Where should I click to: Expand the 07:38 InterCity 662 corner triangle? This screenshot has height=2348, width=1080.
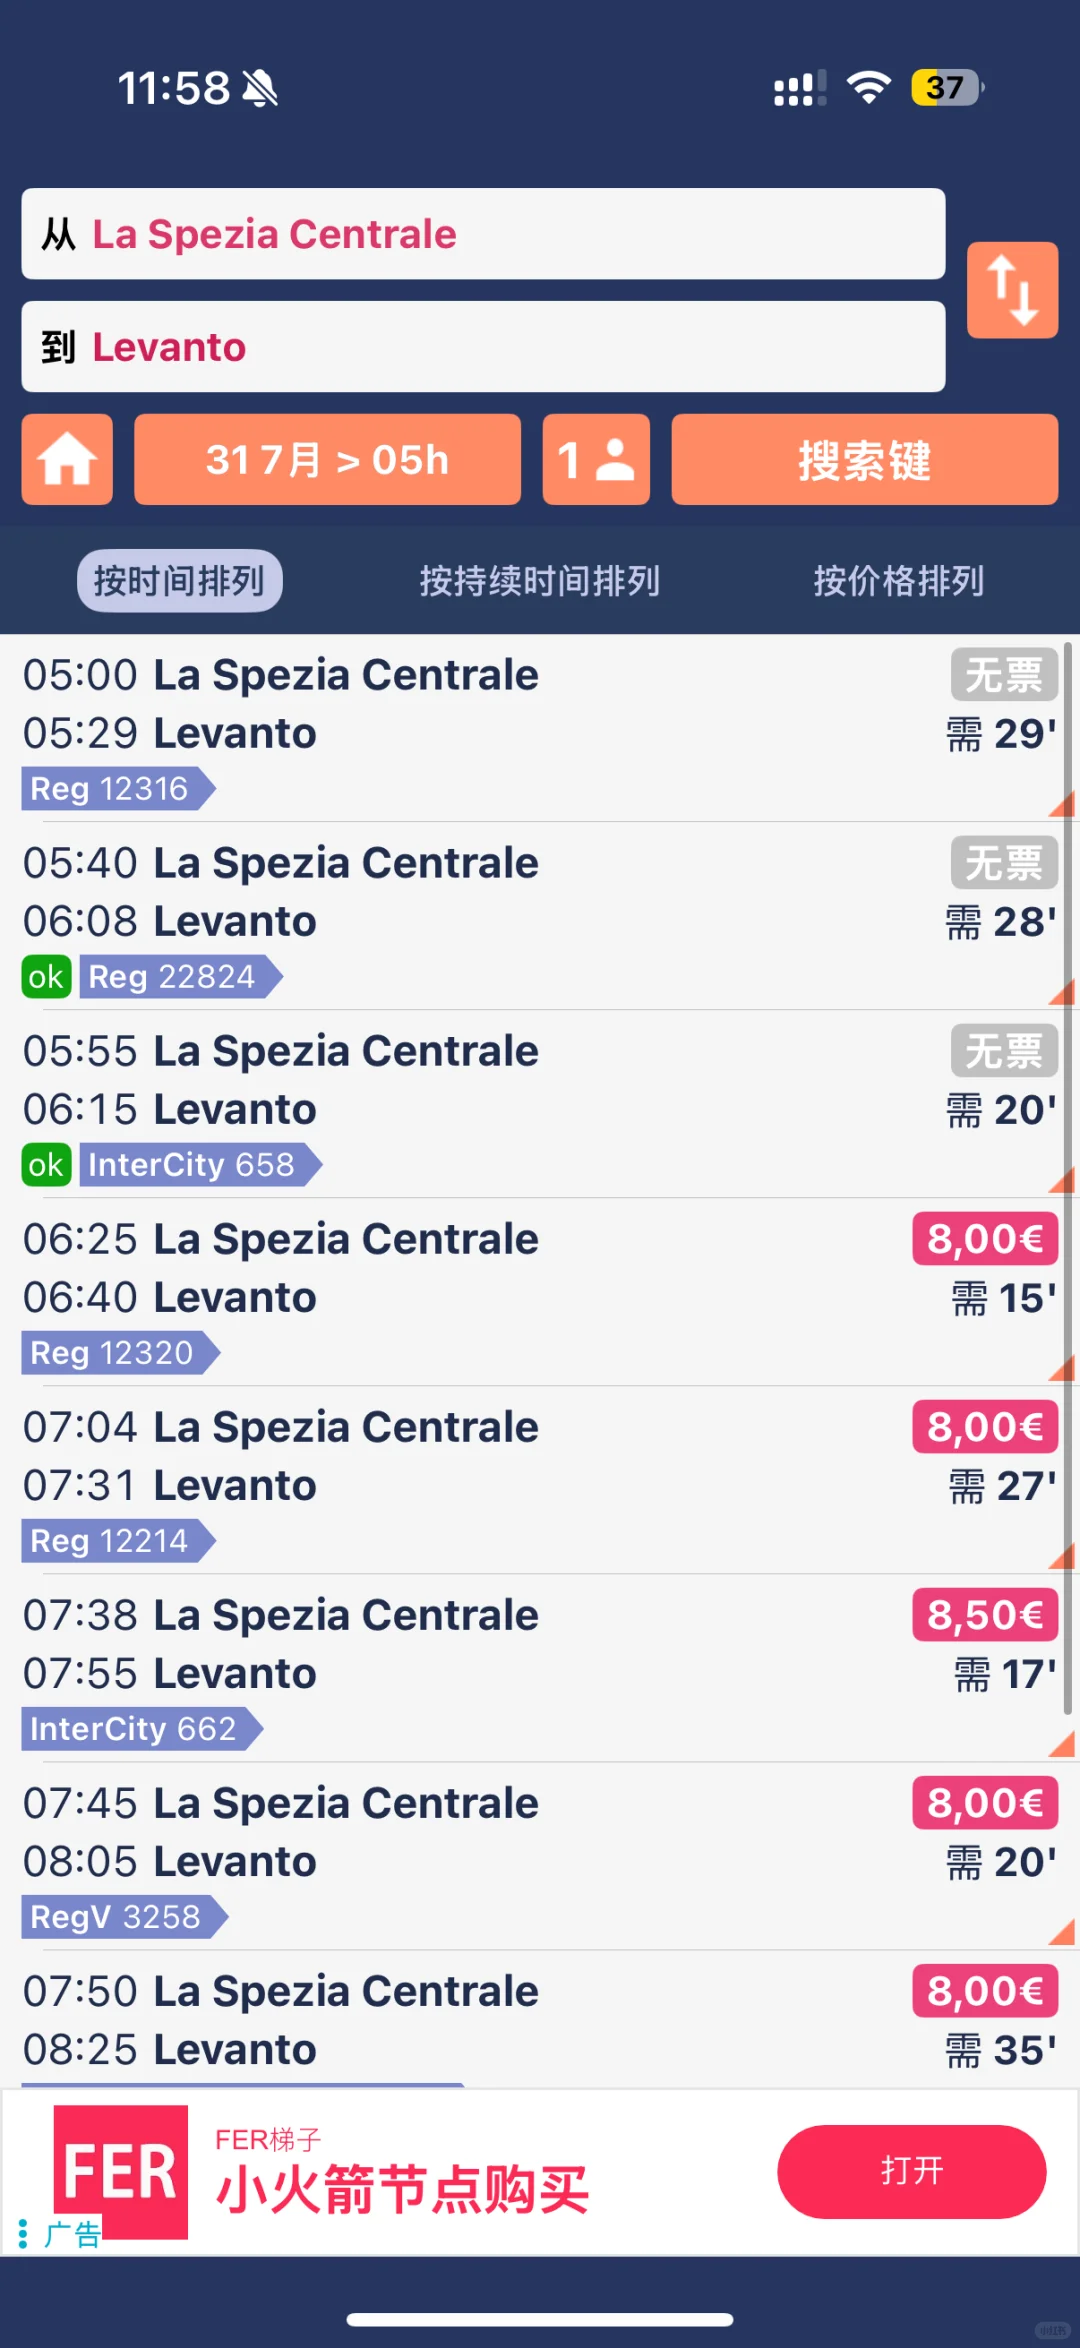point(1063,1745)
